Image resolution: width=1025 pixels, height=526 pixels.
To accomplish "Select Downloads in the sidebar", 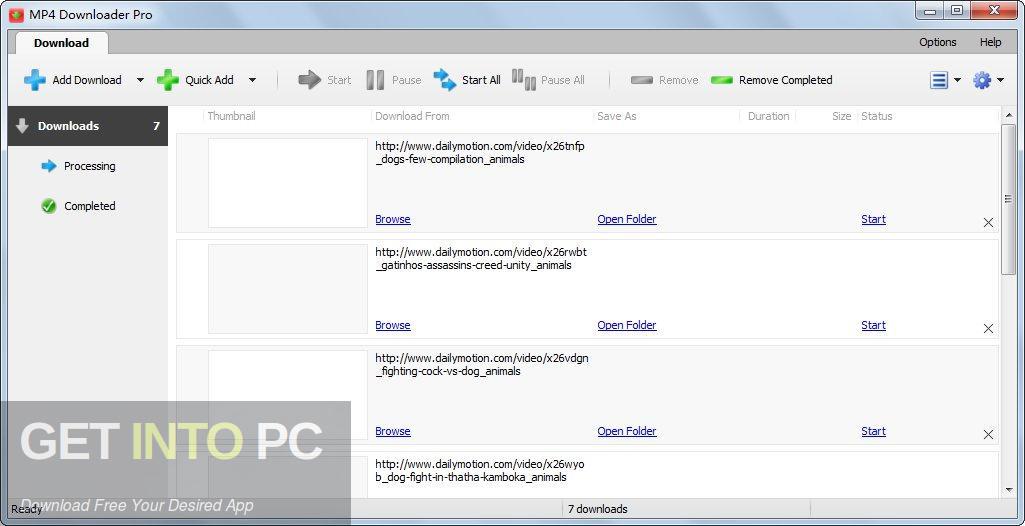I will [88, 126].
